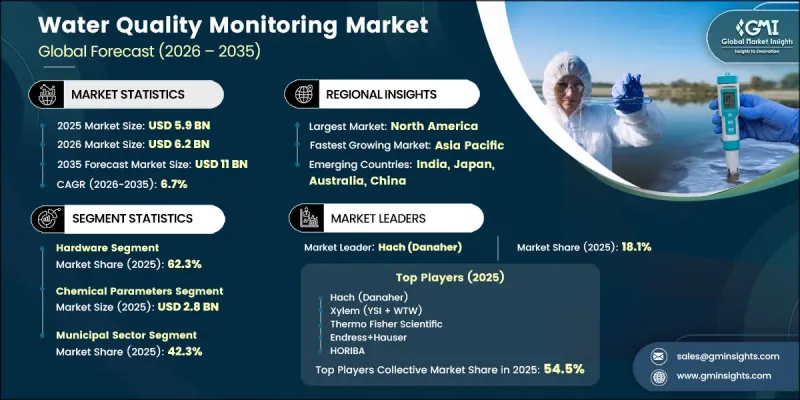This screenshot has height=400, width=800.
Task: Click the Top Players (2025) heading
Action: (449, 278)
